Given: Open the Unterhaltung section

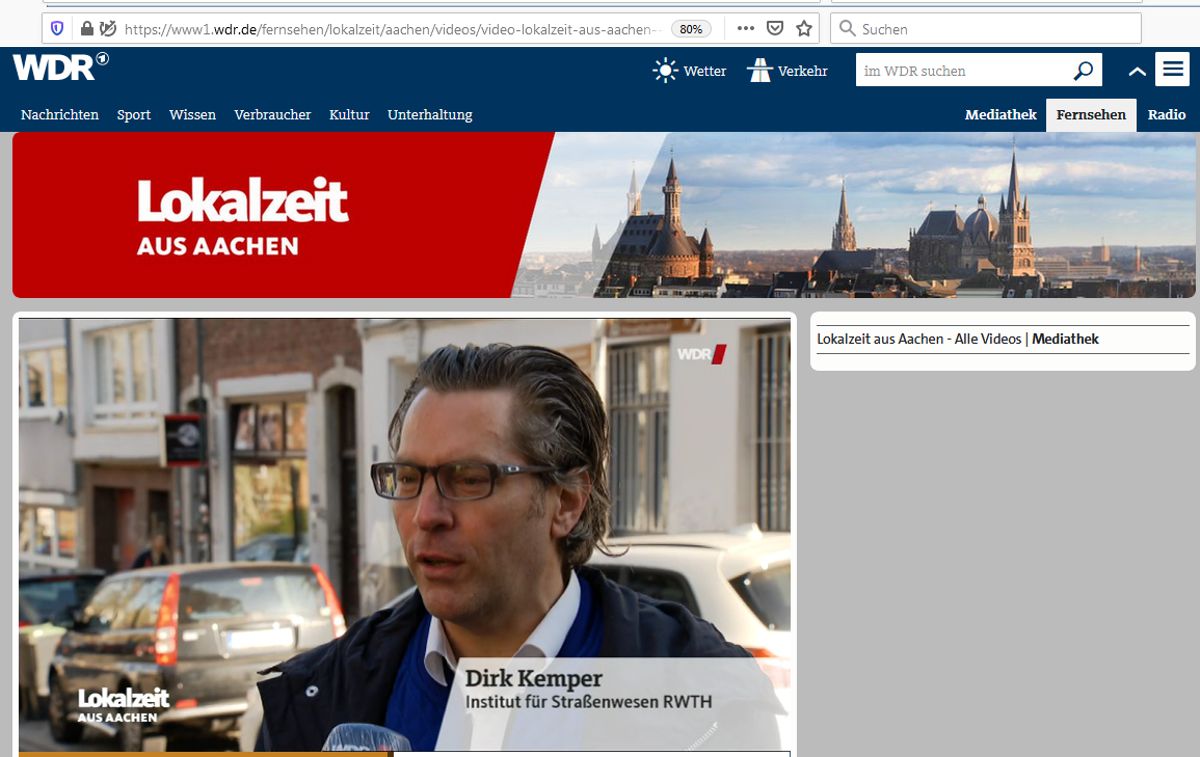Looking at the screenshot, I should pos(430,115).
